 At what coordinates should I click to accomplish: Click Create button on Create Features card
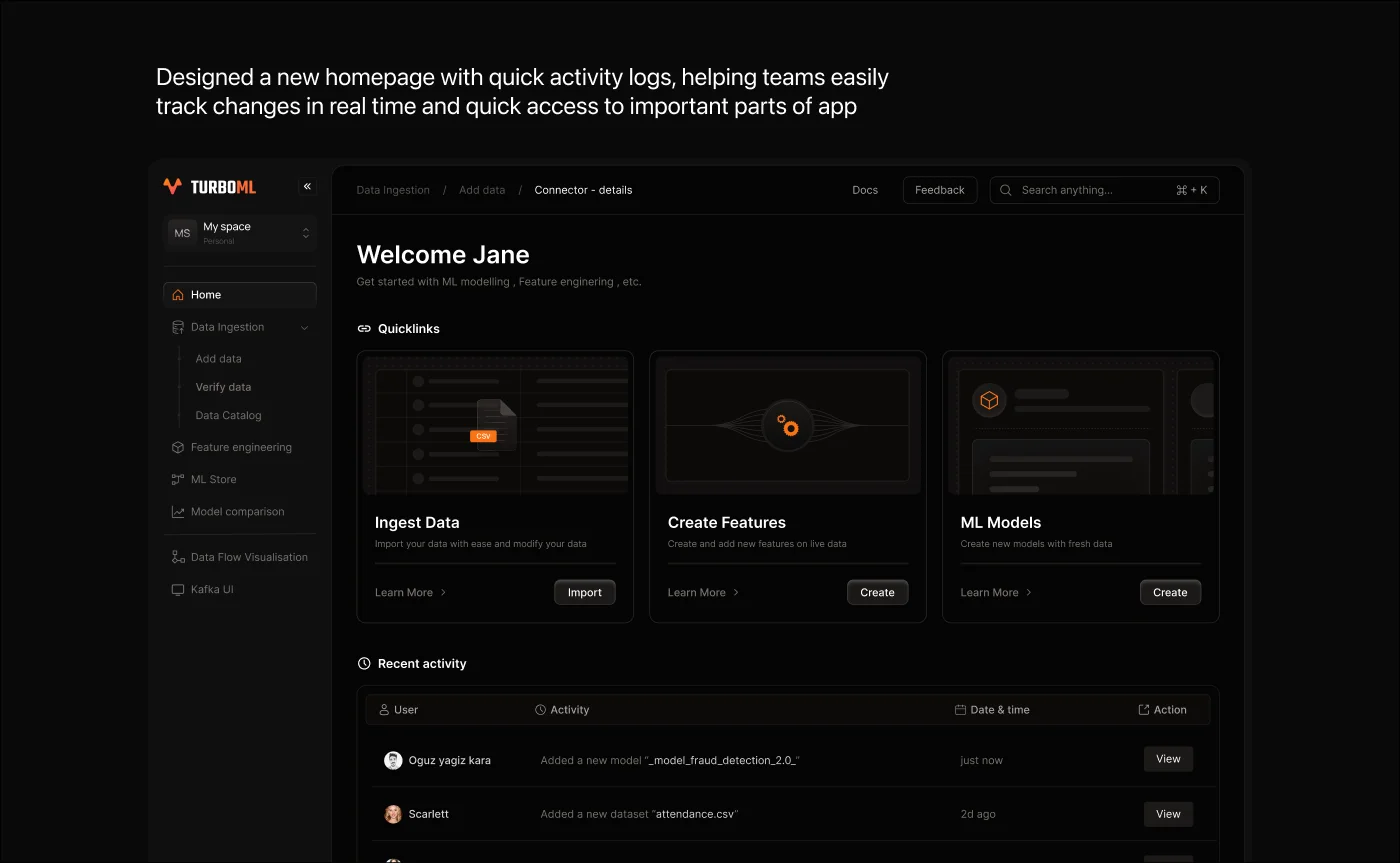(878, 592)
